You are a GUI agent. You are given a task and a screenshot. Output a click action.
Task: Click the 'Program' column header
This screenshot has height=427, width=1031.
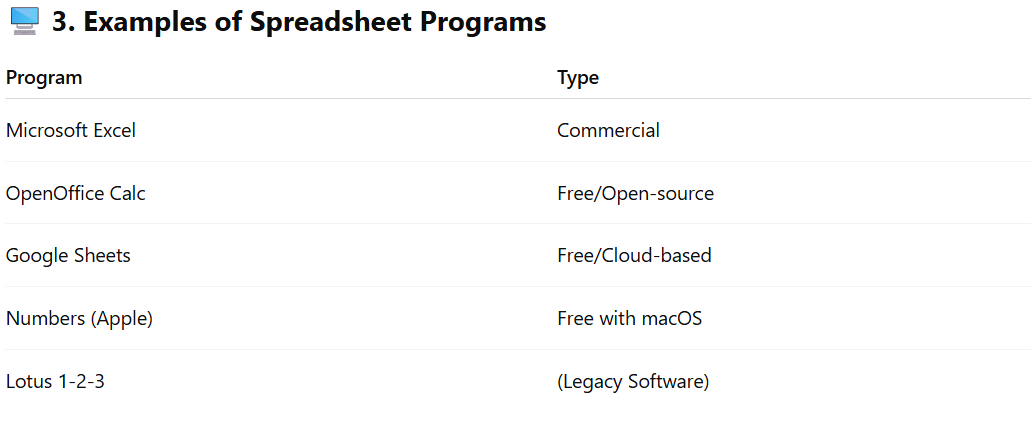click(44, 78)
